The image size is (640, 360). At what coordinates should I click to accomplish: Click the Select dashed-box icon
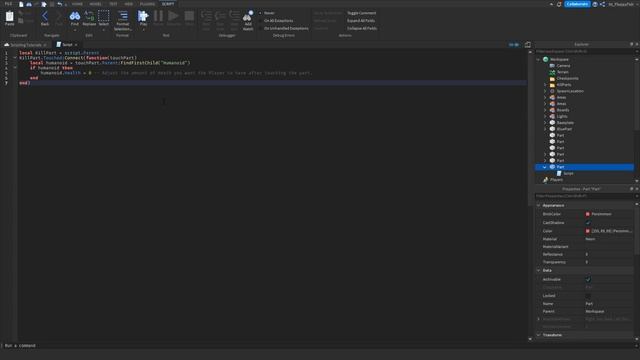[104, 16]
